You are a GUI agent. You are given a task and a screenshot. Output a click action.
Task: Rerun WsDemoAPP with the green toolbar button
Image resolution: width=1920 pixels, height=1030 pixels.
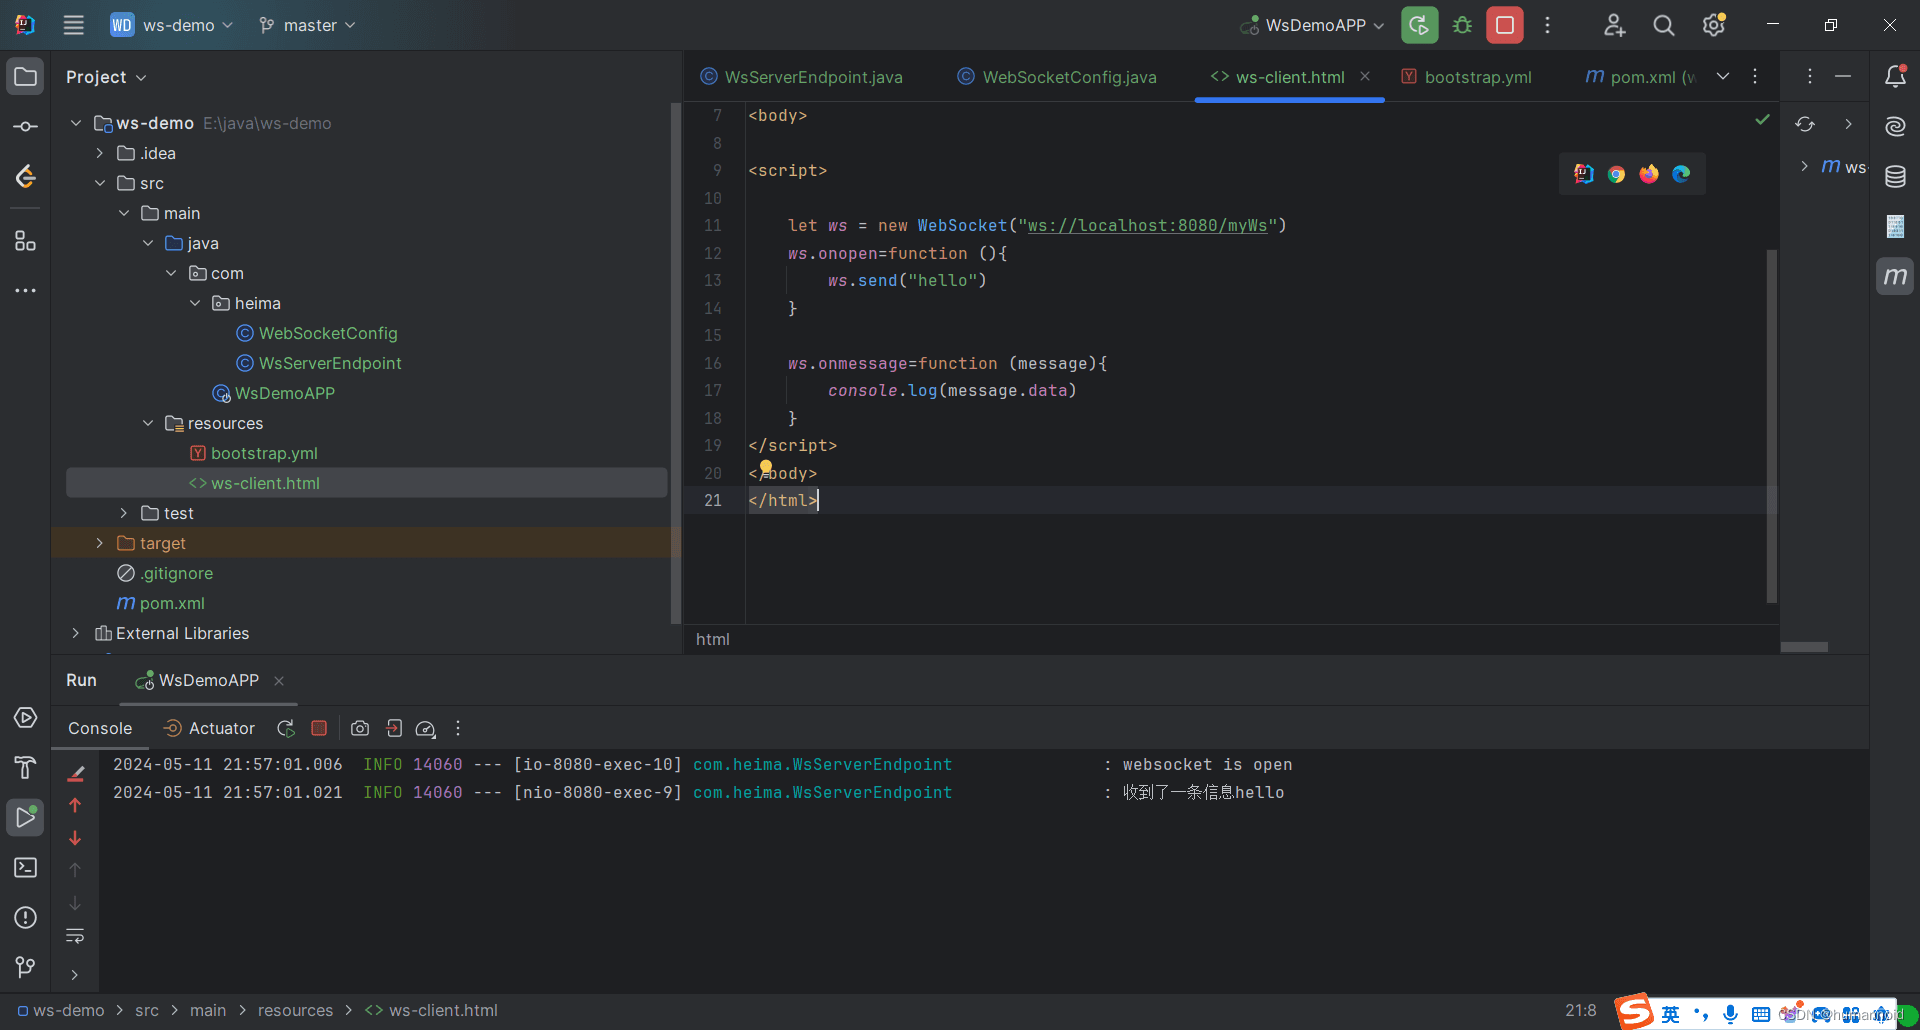[x=1419, y=25]
